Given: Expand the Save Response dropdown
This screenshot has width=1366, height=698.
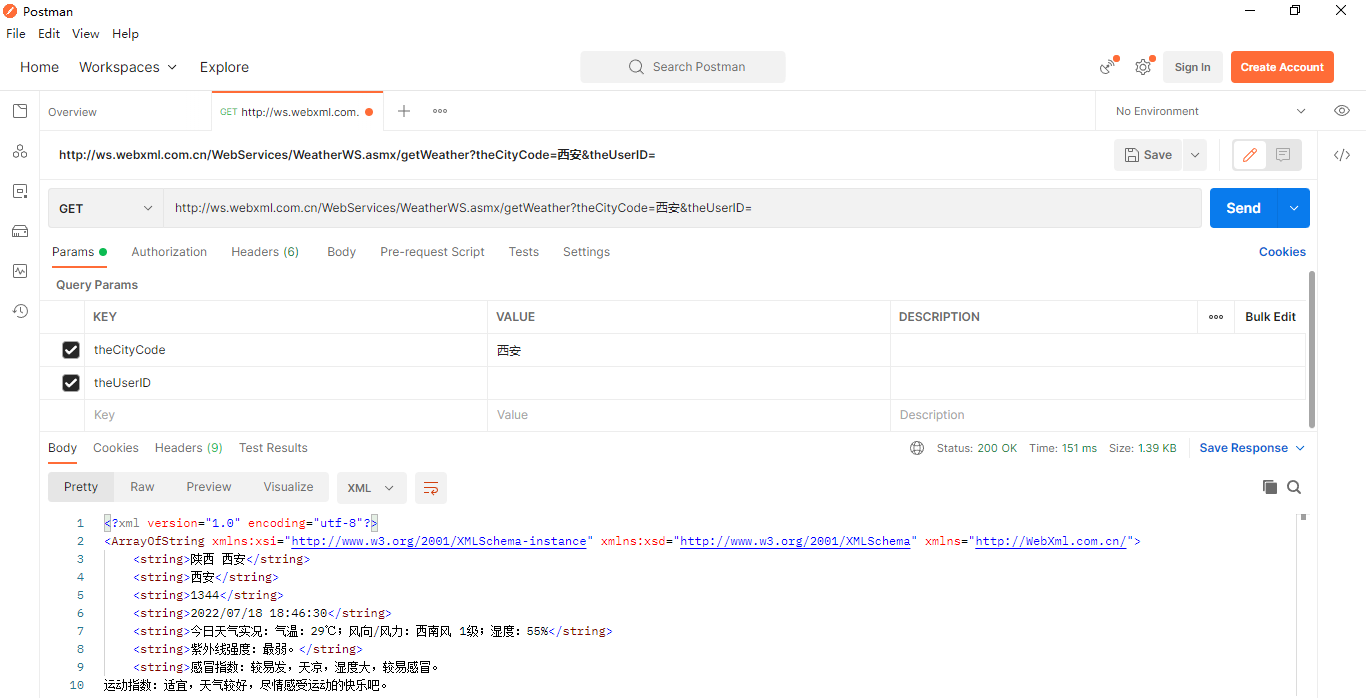Looking at the screenshot, I should [1252, 448].
